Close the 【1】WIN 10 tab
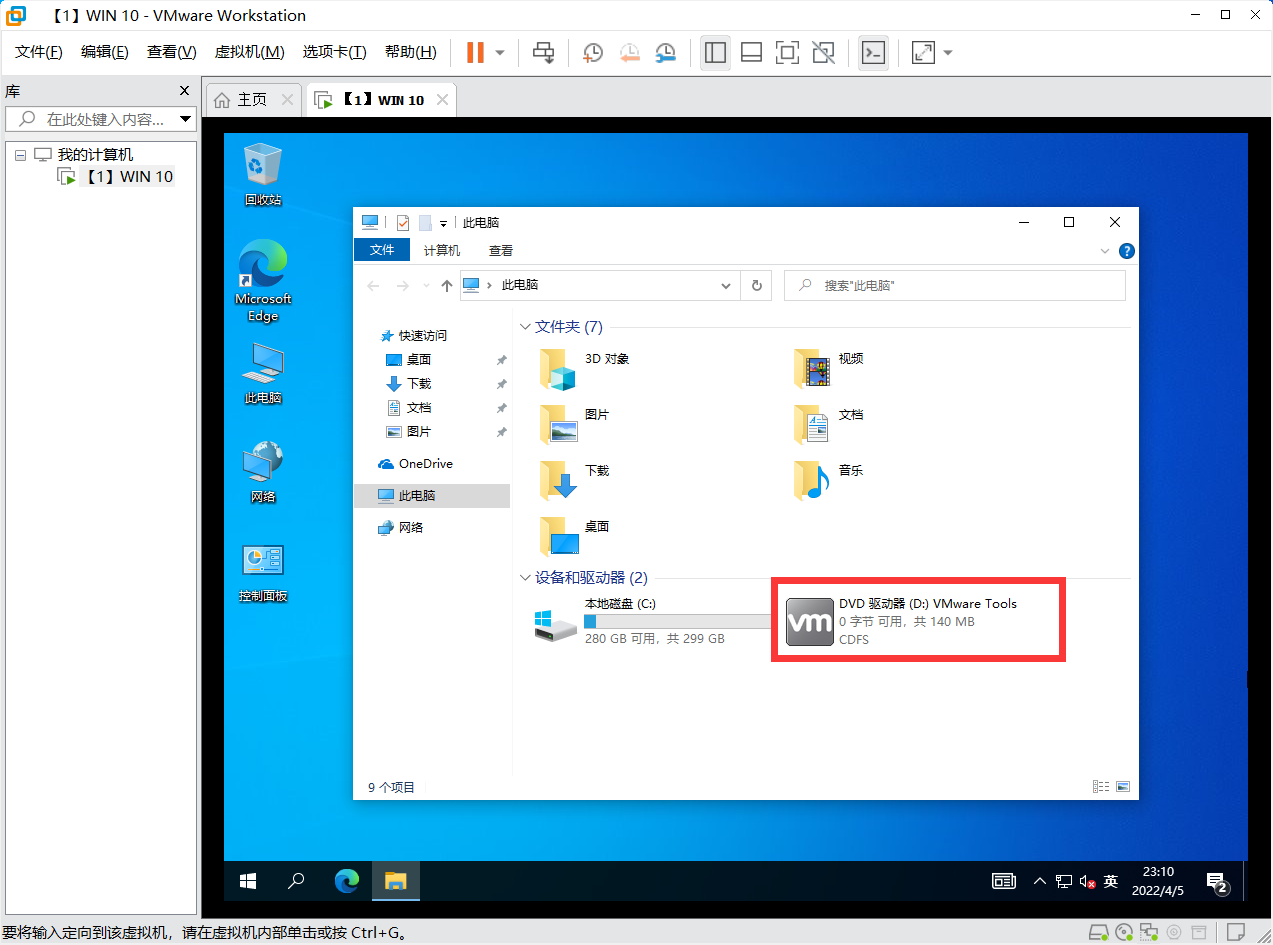Image resolution: width=1273 pixels, height=945 pixels. pos(442,99)
